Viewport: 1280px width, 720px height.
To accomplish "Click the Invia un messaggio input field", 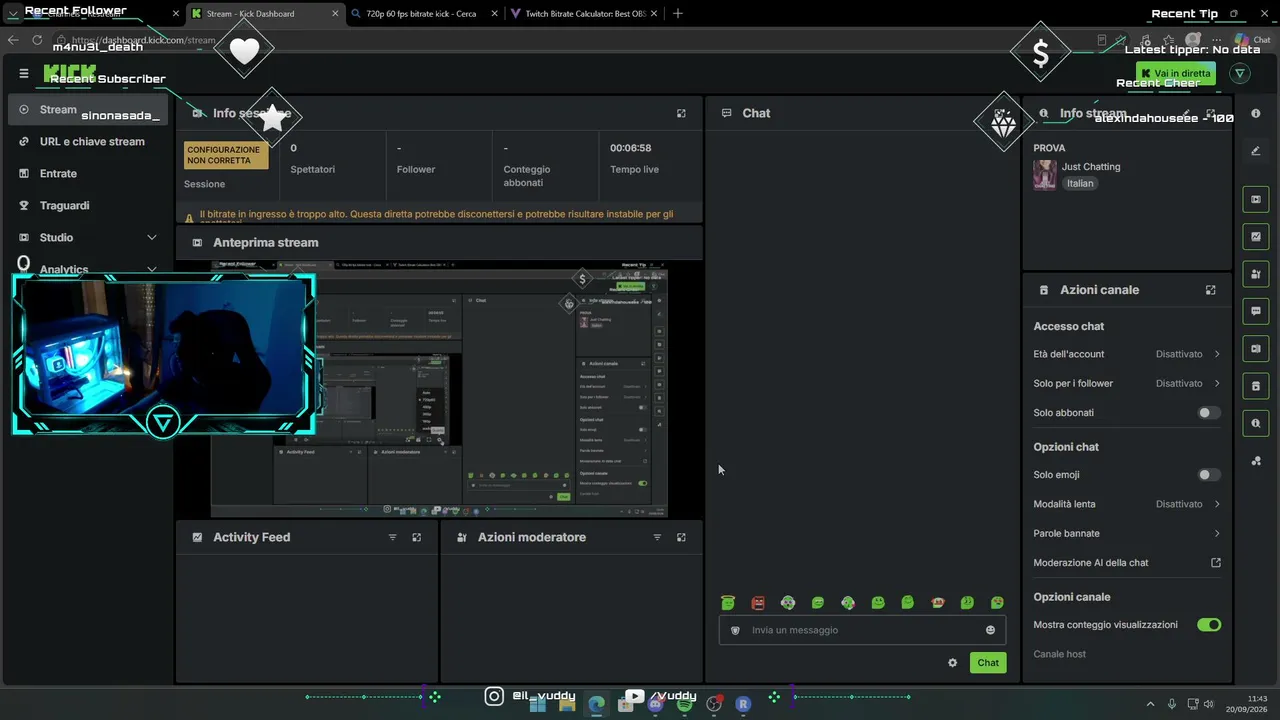I will click(x=848, y=630).
